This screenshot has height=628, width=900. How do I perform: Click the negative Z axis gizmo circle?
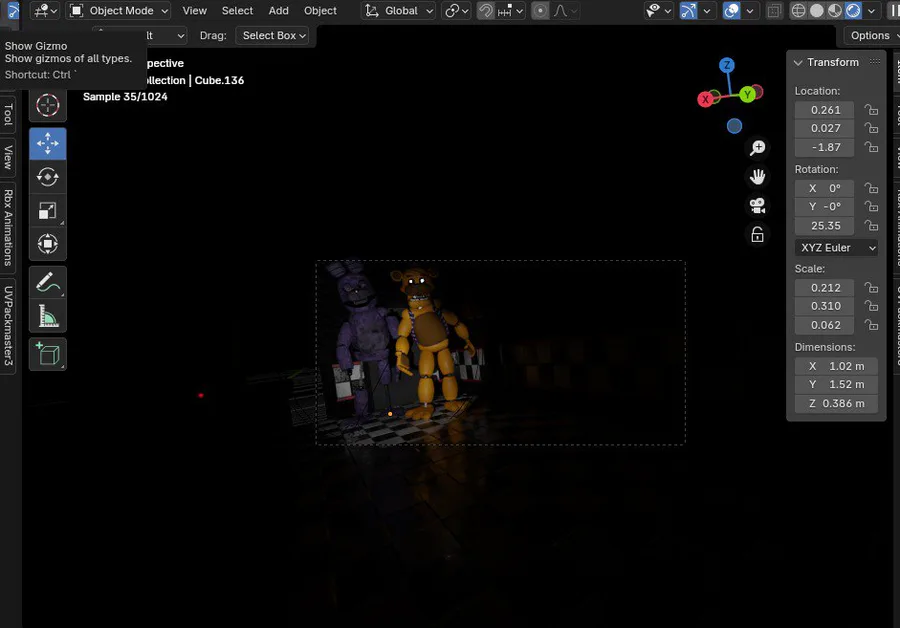coord(734,126)
